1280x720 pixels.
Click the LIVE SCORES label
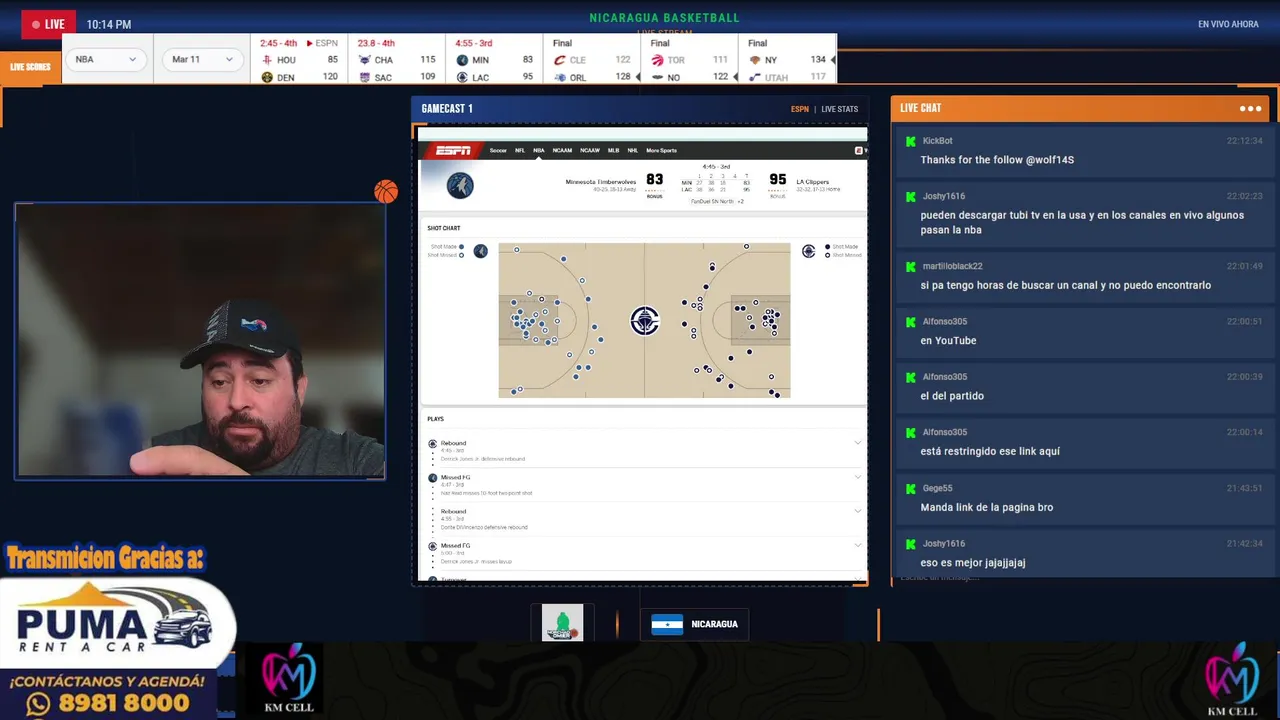coord(30,67)
